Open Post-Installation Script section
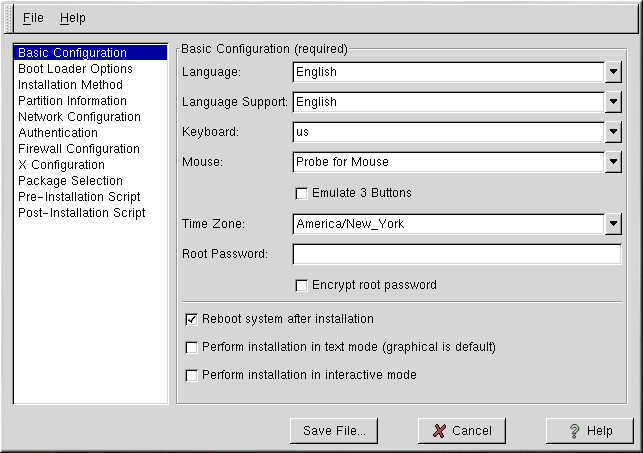 tap(81, 213)
